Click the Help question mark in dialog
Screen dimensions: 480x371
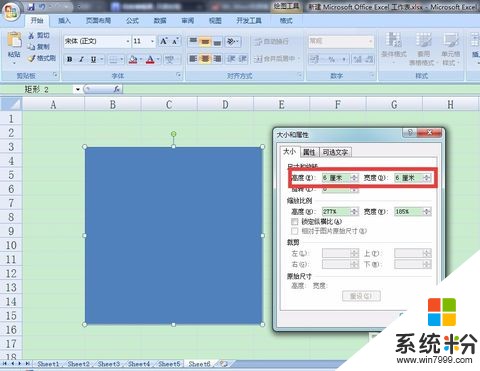[x=410, y=133]
